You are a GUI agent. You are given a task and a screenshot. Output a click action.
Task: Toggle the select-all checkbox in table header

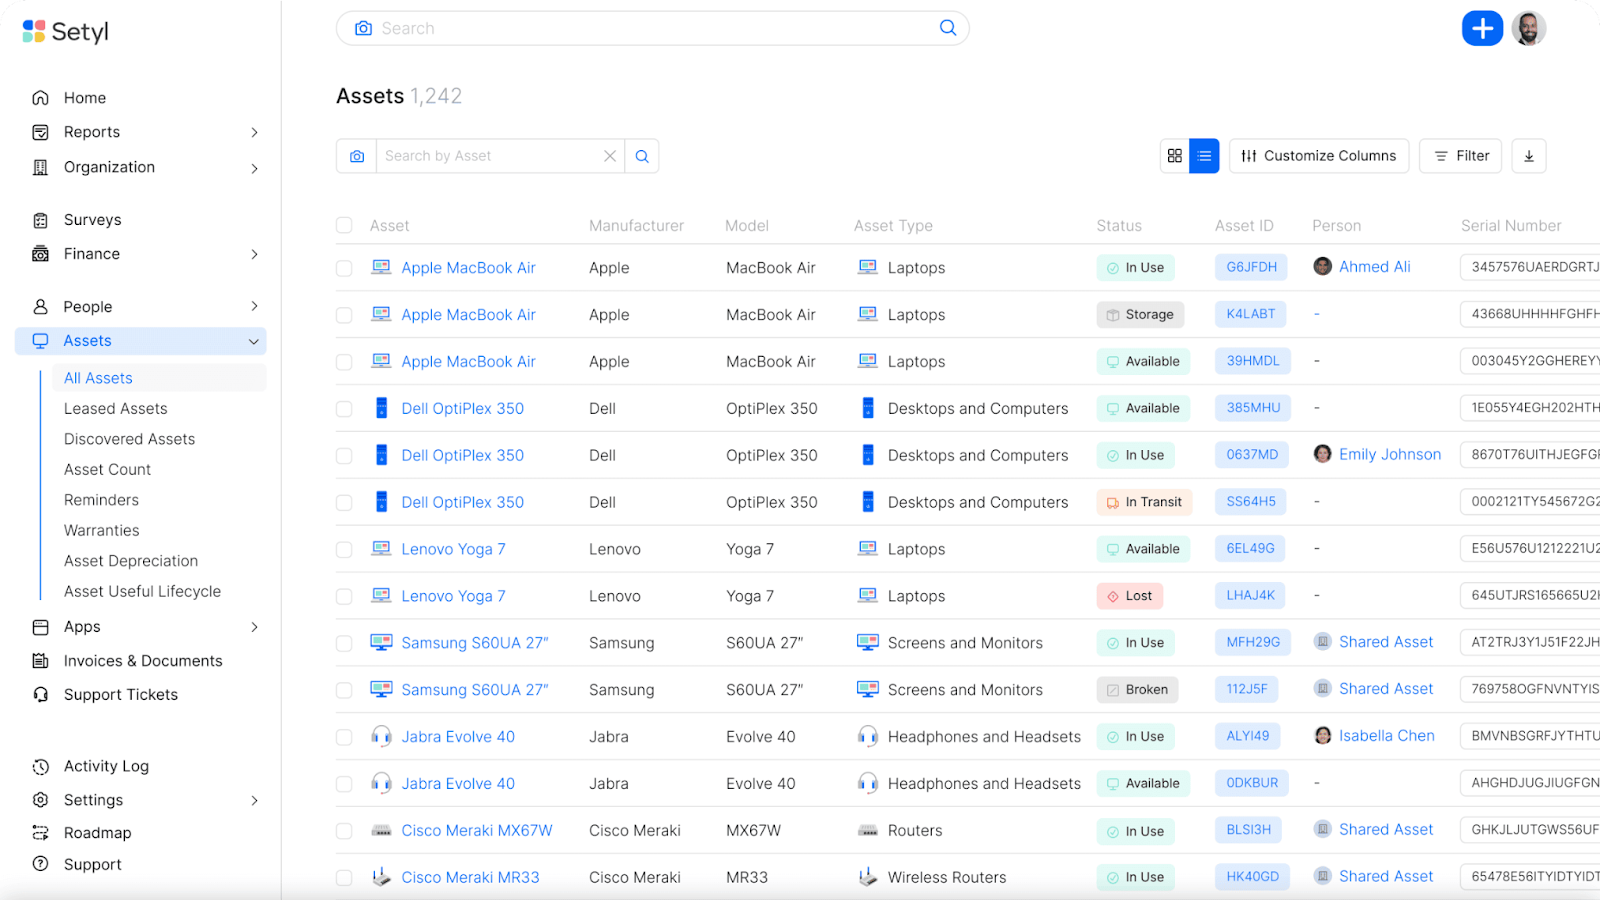point(344,225)
